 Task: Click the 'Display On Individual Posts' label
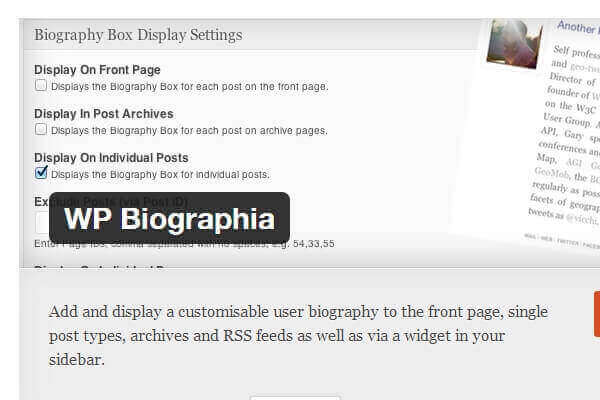click(111, 158)
